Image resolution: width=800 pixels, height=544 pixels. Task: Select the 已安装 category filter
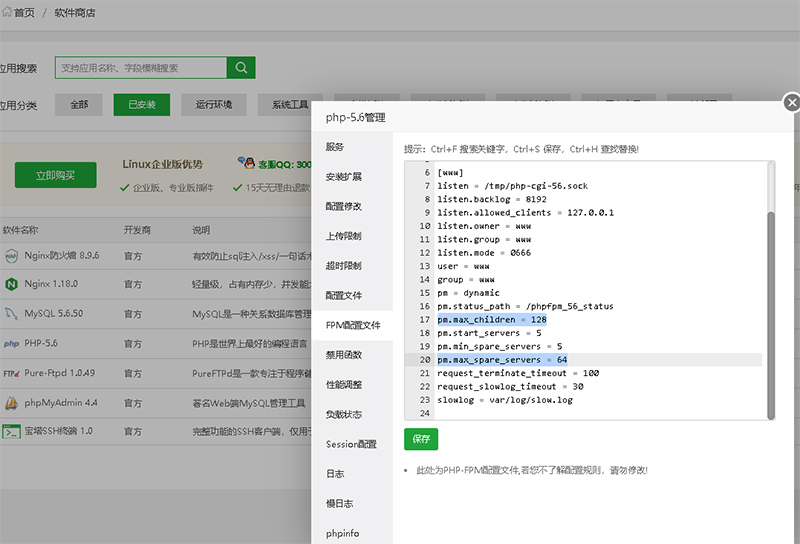pyautogui.click(x=142, y=105)
